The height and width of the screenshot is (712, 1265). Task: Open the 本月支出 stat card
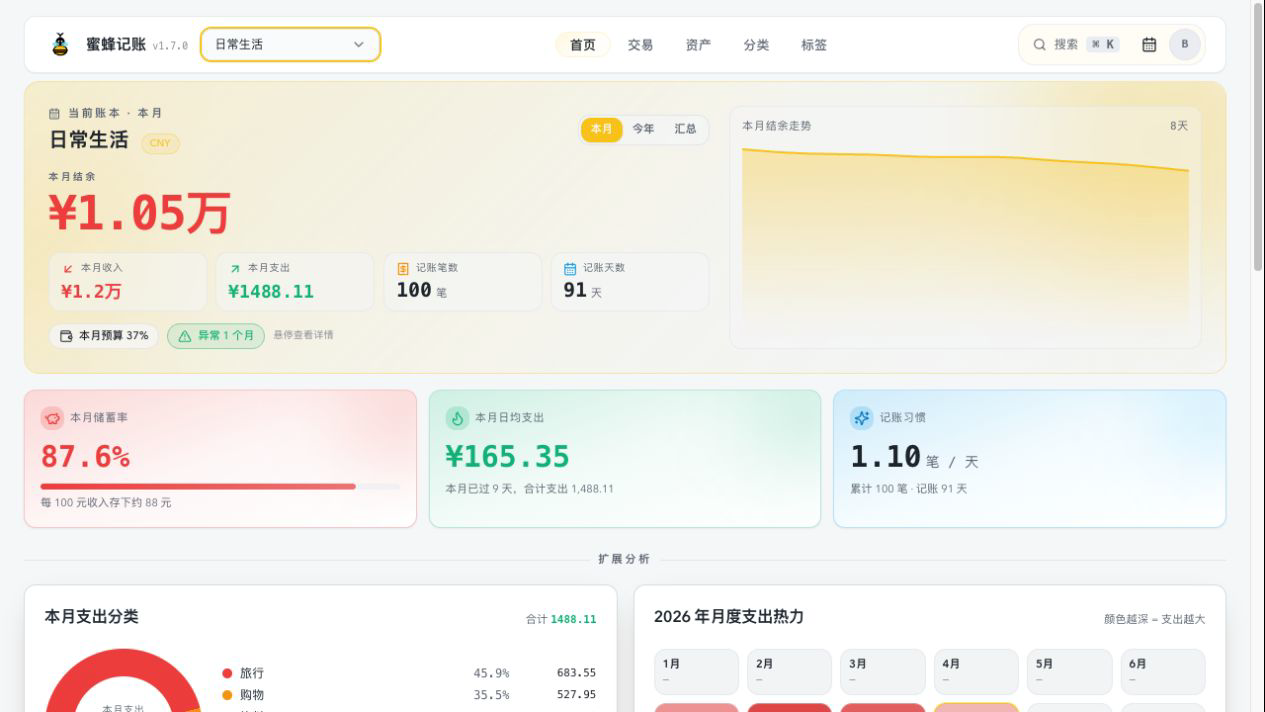(x=295, y=281)
